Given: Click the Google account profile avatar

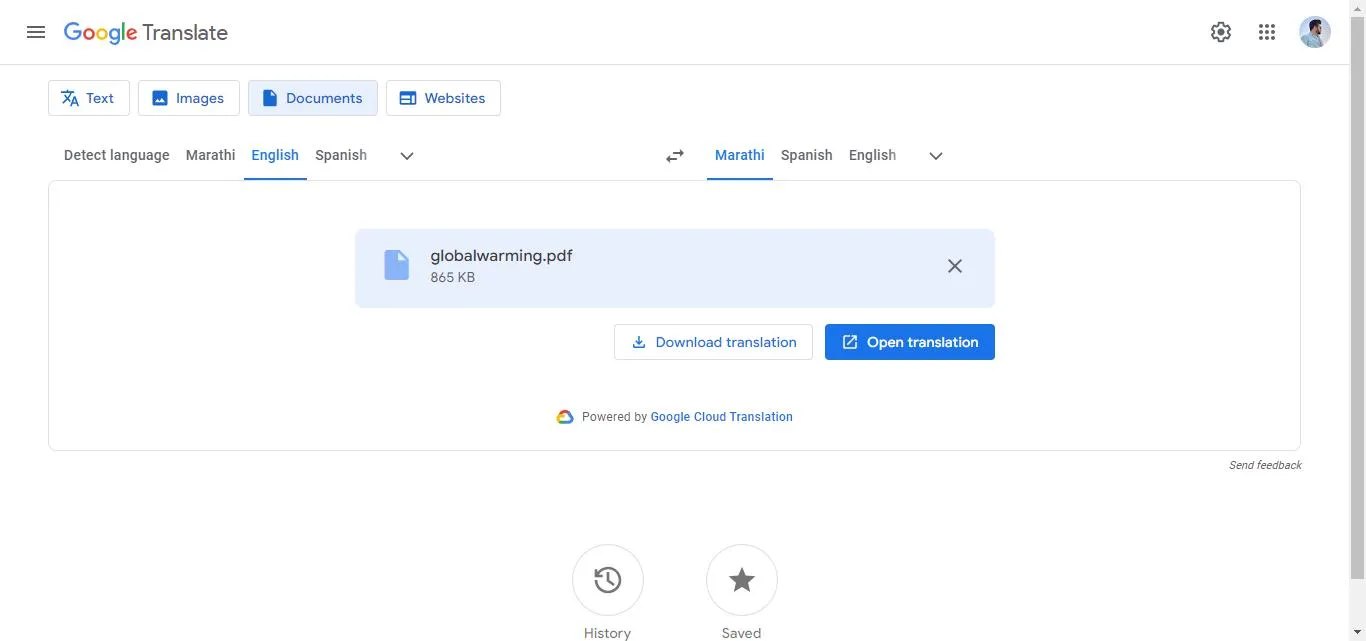Looking at the screenshot, I should point(1315,31).
